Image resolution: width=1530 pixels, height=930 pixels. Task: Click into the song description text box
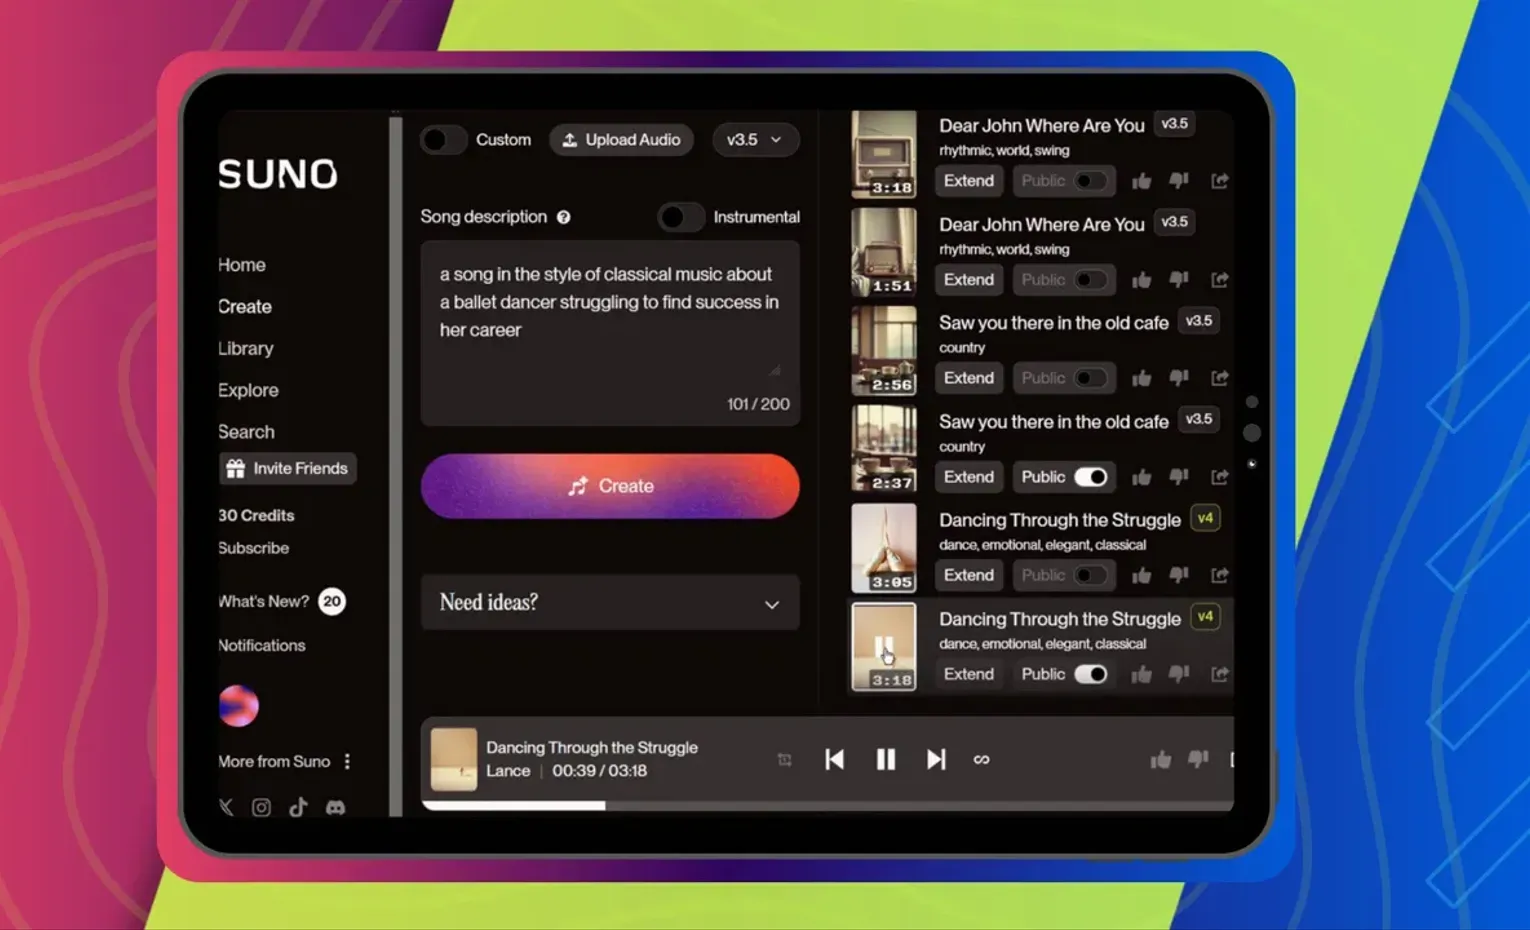610,333
